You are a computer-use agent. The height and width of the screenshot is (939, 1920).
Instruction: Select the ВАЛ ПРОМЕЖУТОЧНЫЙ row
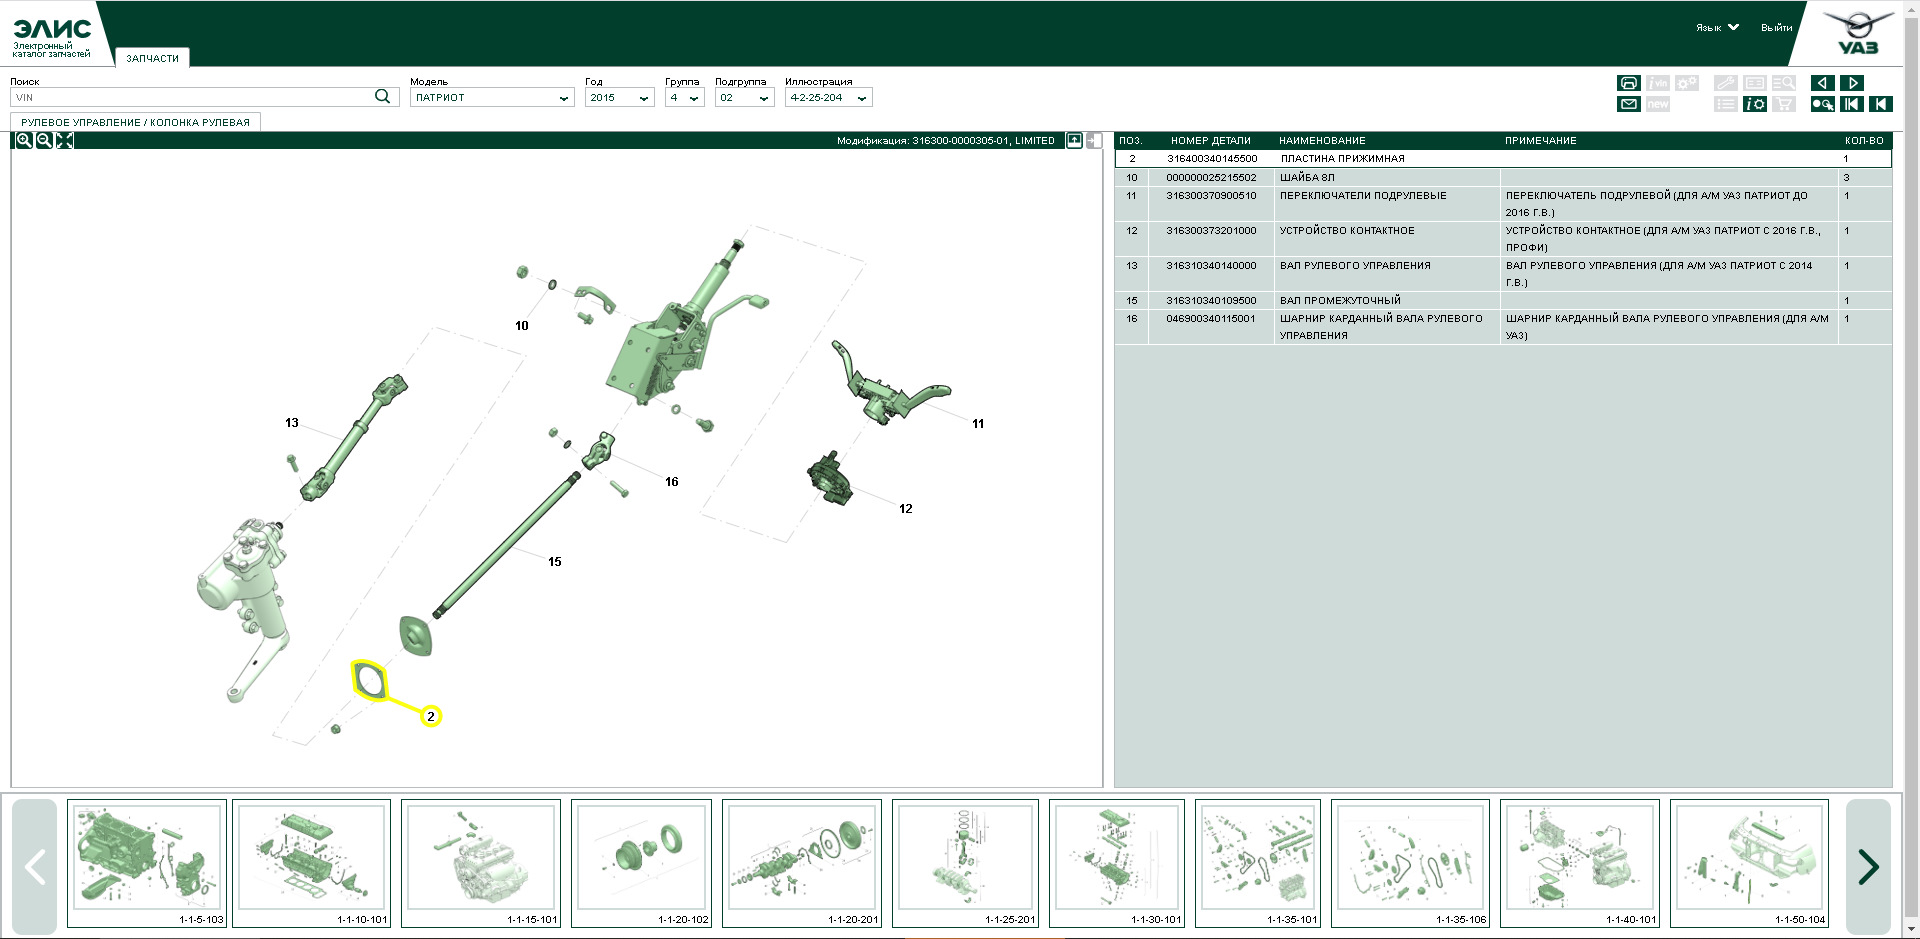click(x=1503, y=300)
